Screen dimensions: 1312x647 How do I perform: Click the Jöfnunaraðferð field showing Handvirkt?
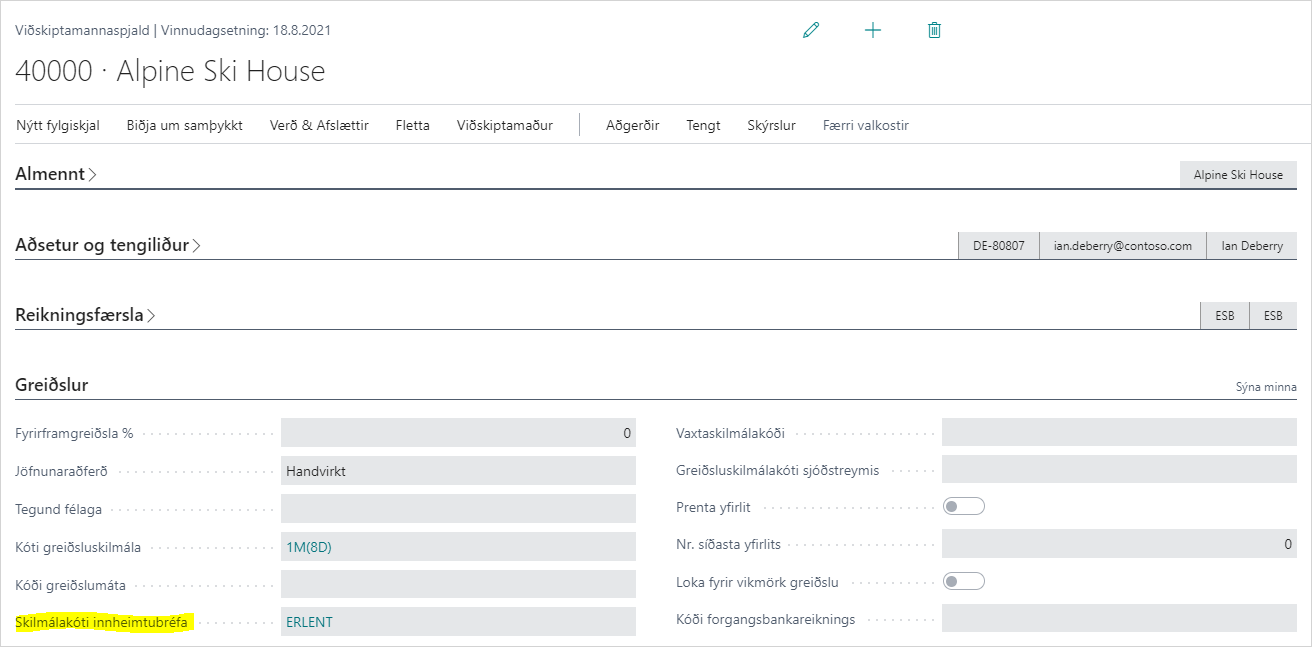point(458,471)
